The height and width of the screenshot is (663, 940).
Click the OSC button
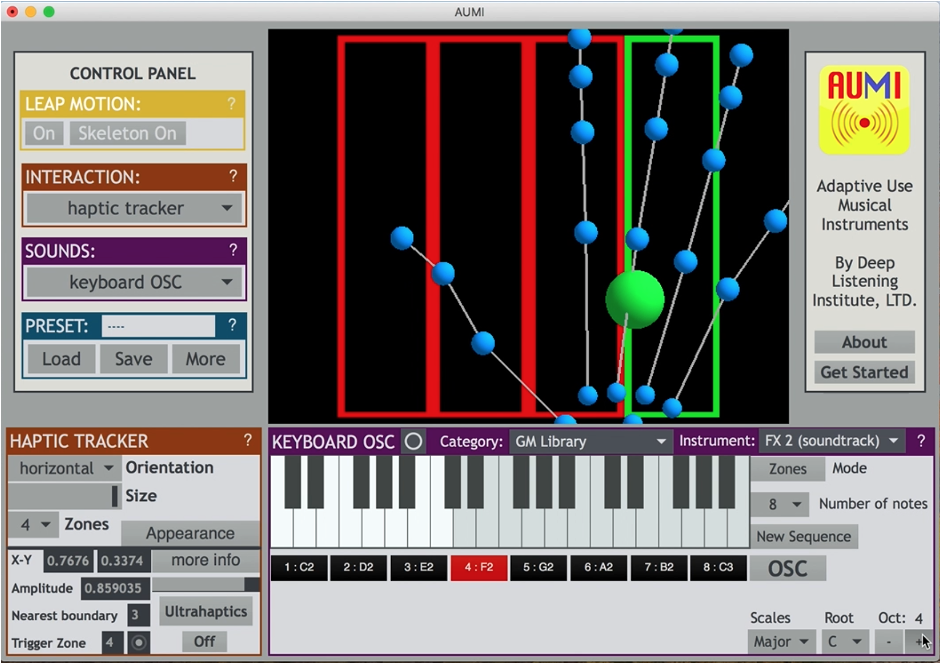point(787,568)
